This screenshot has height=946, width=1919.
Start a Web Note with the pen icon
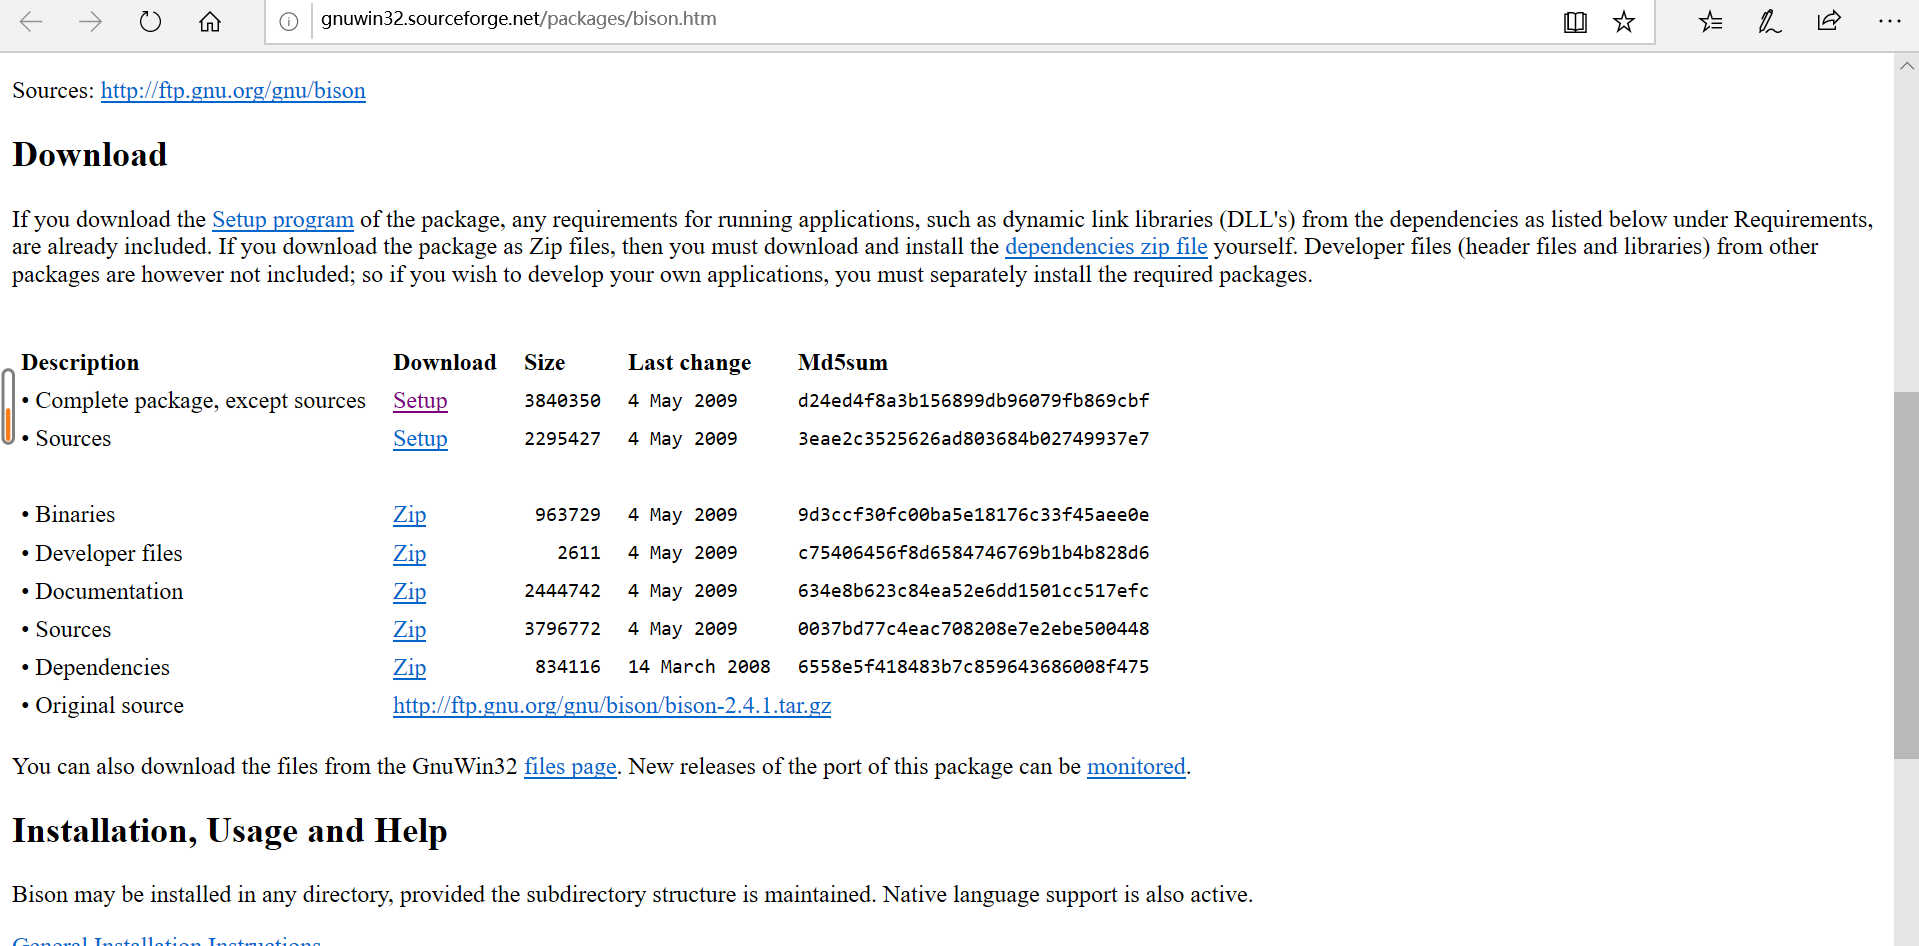click(x=1769, y=21)
